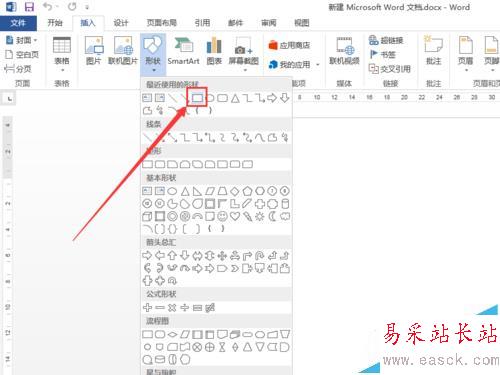The image size is (500, 375).
Task: Open 联机图片 online pictures
Action: coord(123,51)
